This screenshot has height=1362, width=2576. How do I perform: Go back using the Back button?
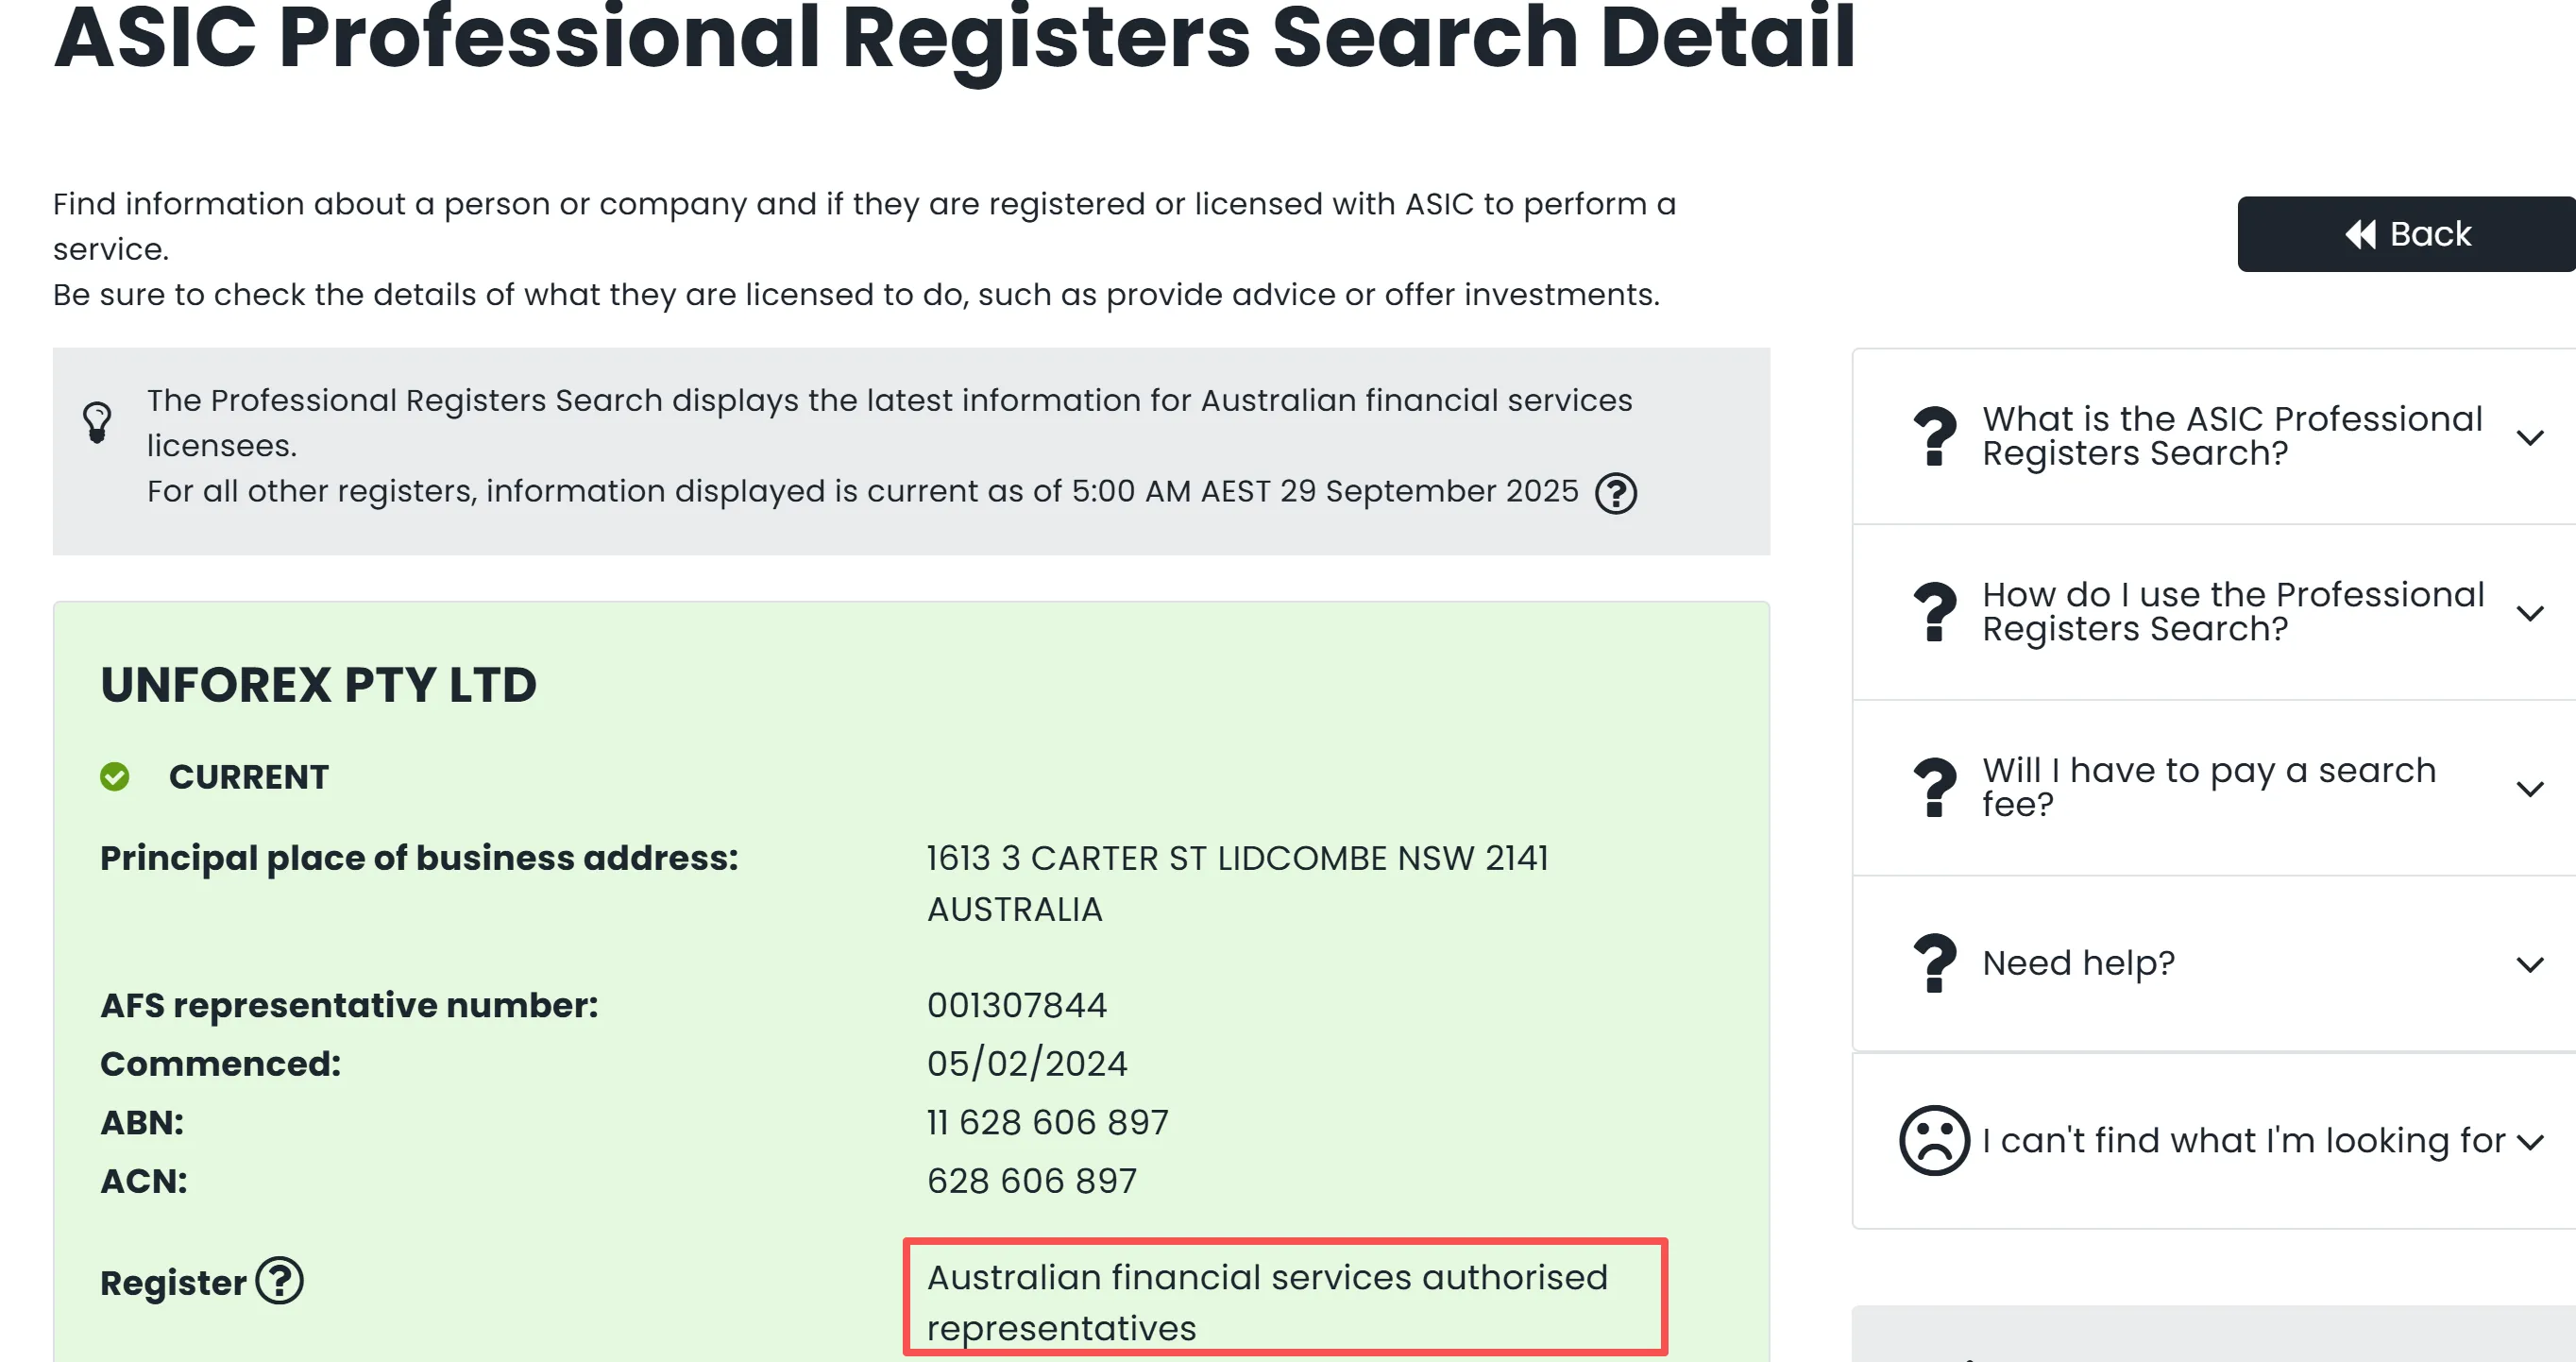[2406, 234]
